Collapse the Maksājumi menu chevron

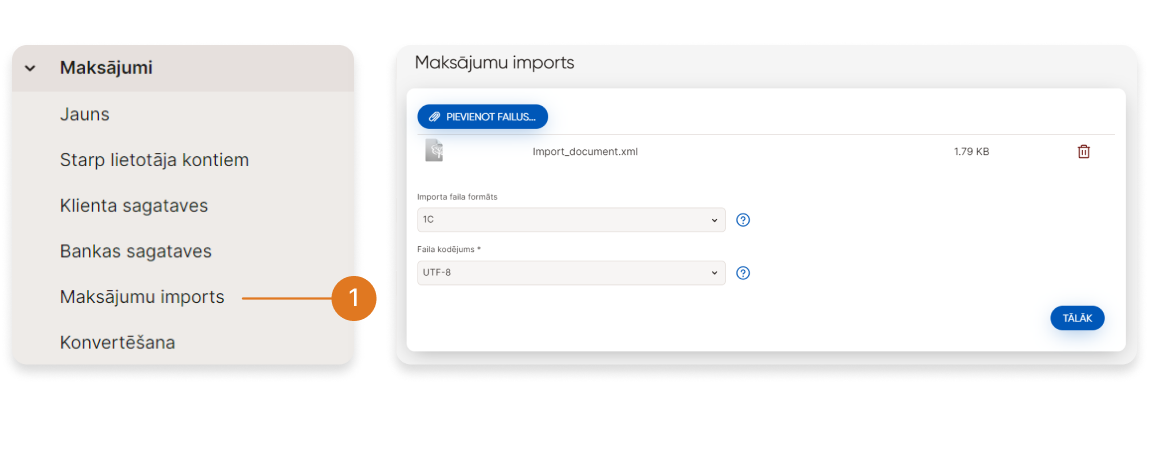[x=30, y=69]
